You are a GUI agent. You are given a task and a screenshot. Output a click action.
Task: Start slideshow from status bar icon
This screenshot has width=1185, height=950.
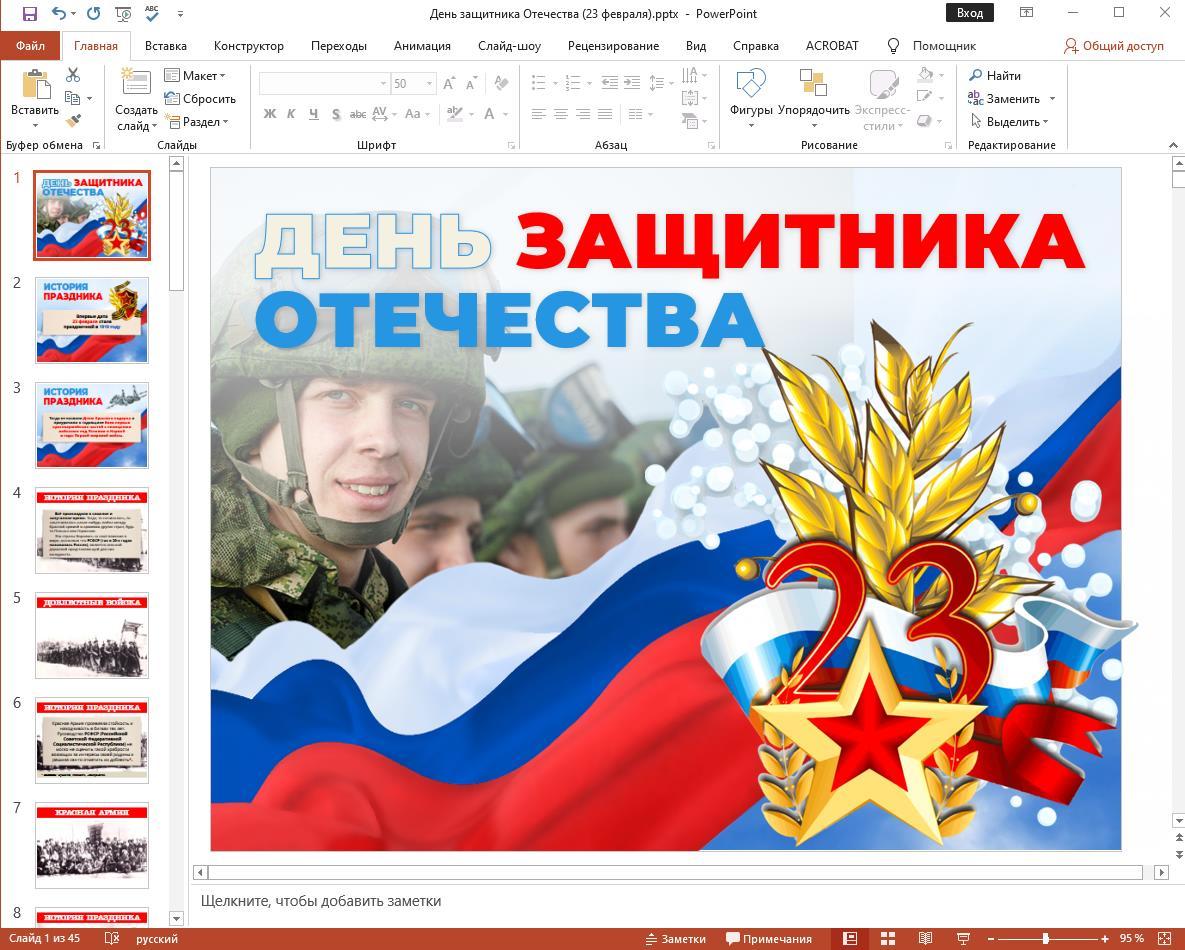(x=963, y=939)
